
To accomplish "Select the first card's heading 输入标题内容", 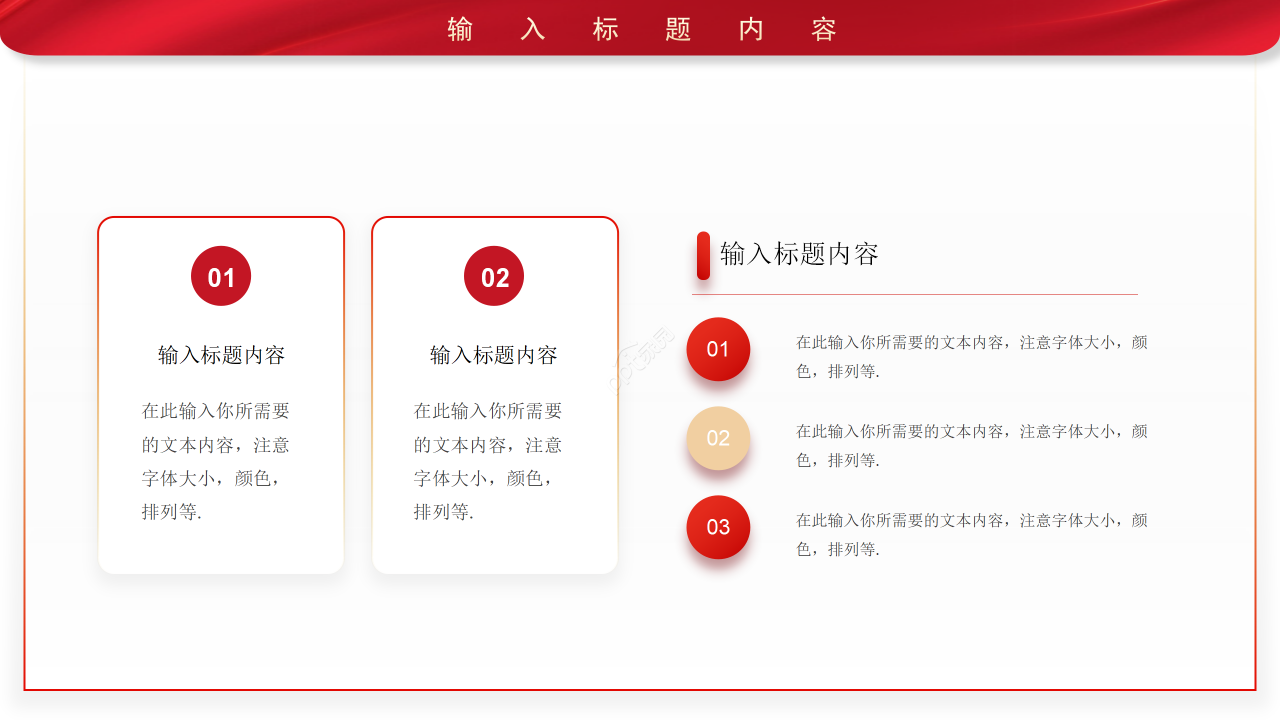I will coord(221,355).
